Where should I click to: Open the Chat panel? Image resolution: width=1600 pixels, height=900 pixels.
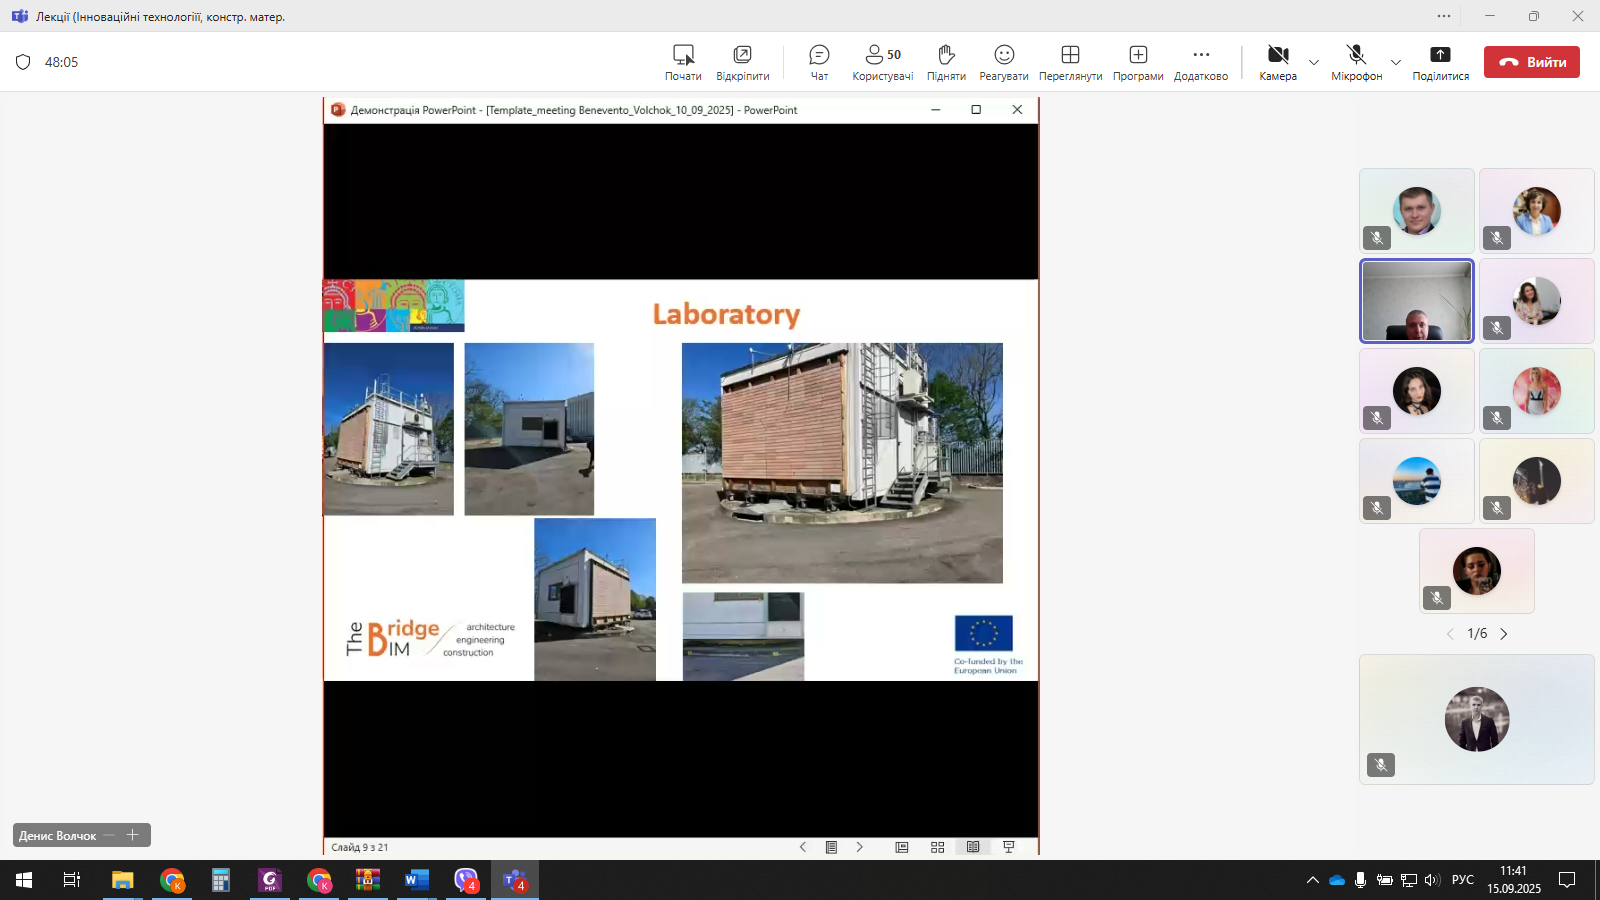coord(819,62)
